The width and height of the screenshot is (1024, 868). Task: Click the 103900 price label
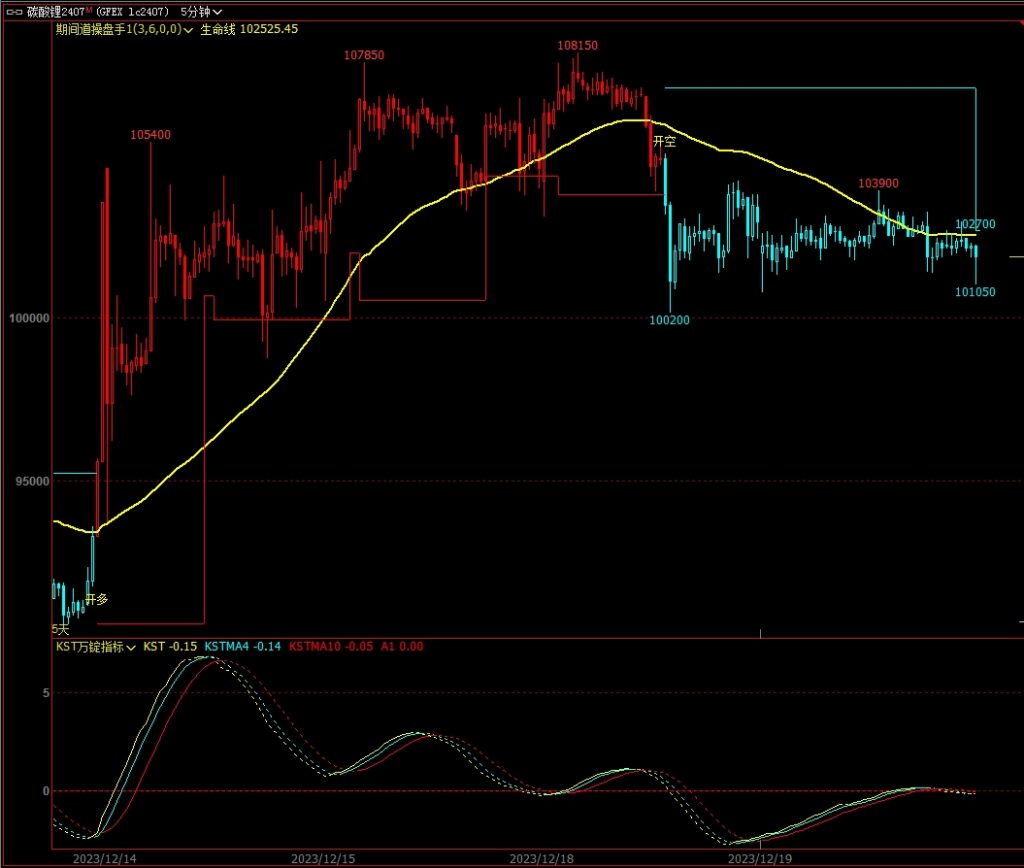(x=878, y=183)
